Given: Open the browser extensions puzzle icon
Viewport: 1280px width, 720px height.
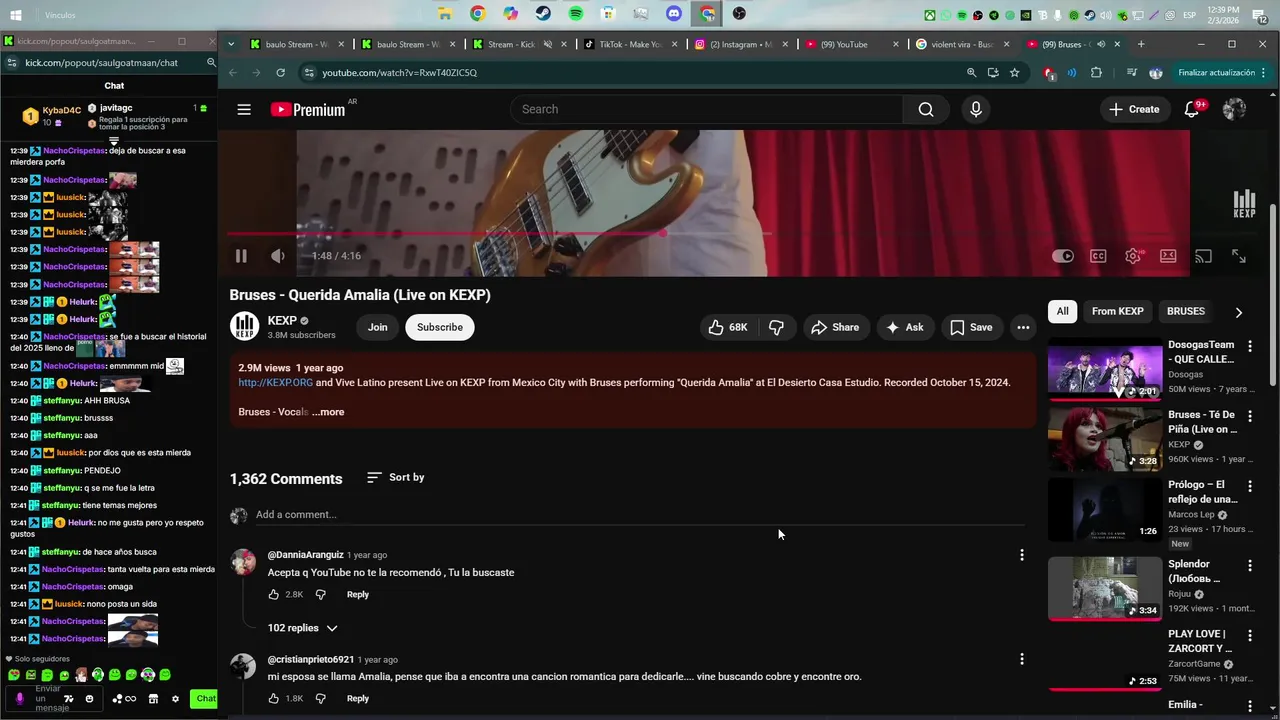Looking at the screenshot, I should pos(1097,73).
